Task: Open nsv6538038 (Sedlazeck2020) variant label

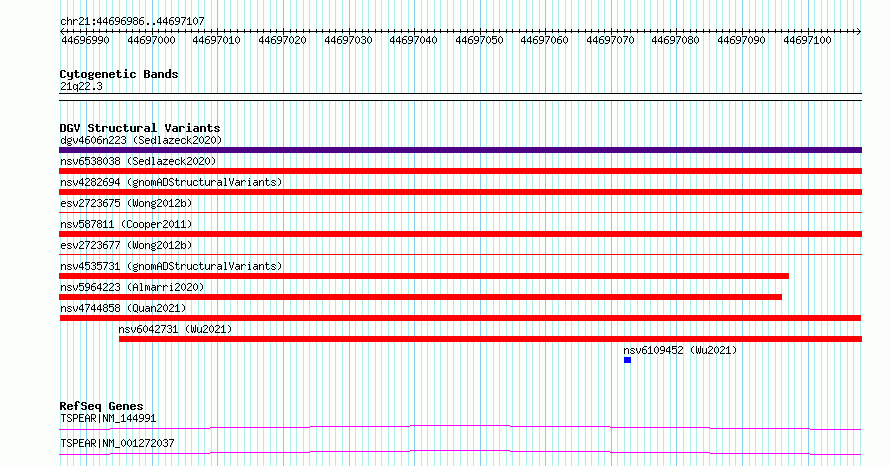Action: [x=138, y=161]
